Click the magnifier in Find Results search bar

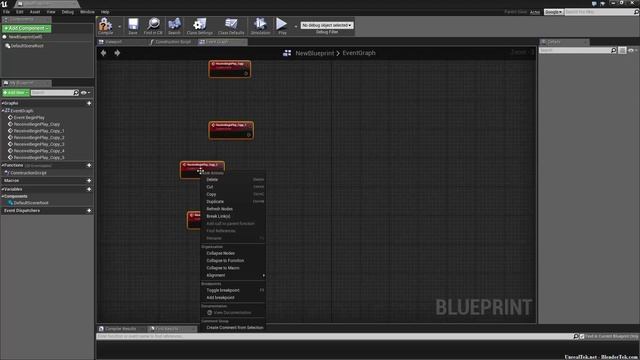pos(576,336)
